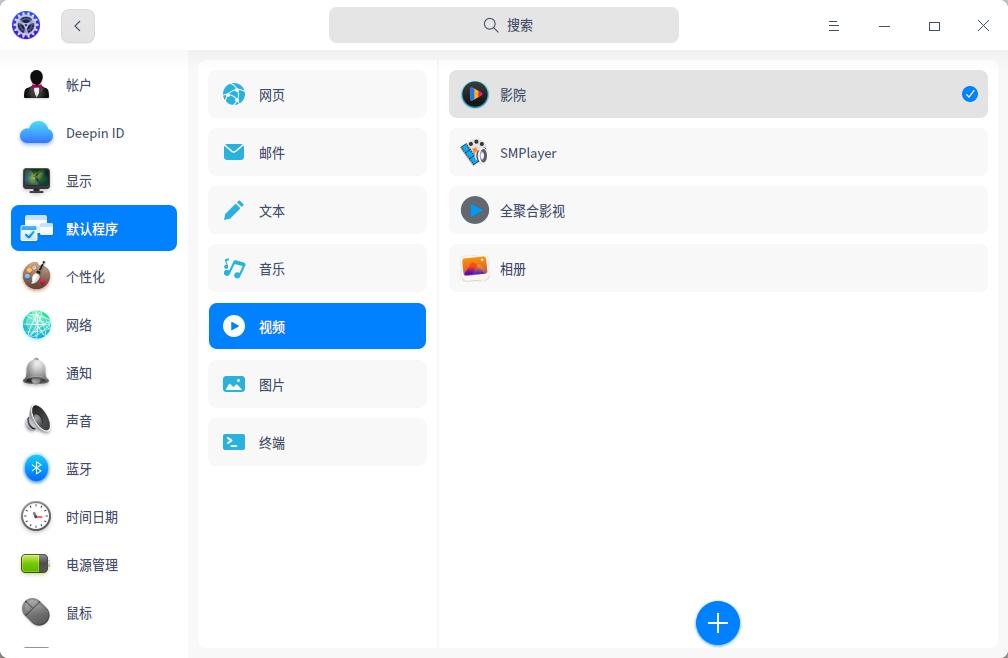Open the 图片 picture defaults category
The image size is (1008, 658).
[317, 384]
